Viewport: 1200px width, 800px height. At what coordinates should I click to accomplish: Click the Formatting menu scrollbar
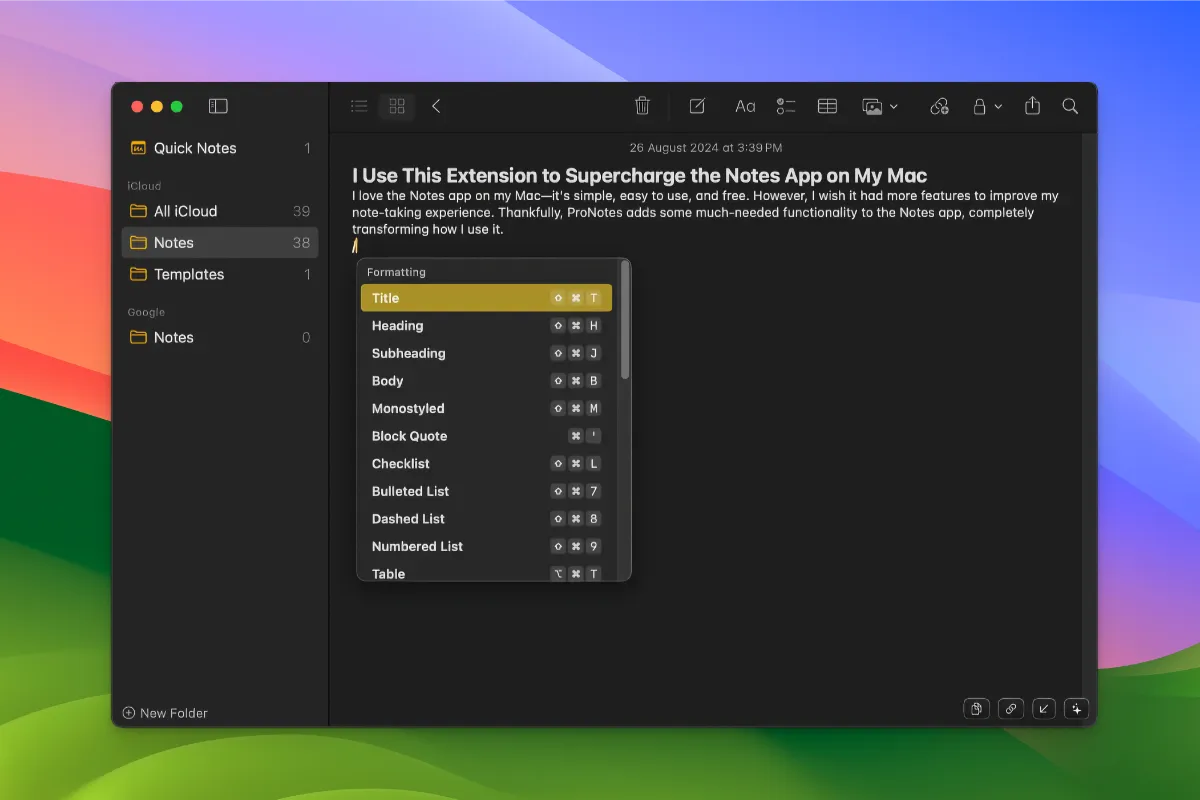coord(625,320)
